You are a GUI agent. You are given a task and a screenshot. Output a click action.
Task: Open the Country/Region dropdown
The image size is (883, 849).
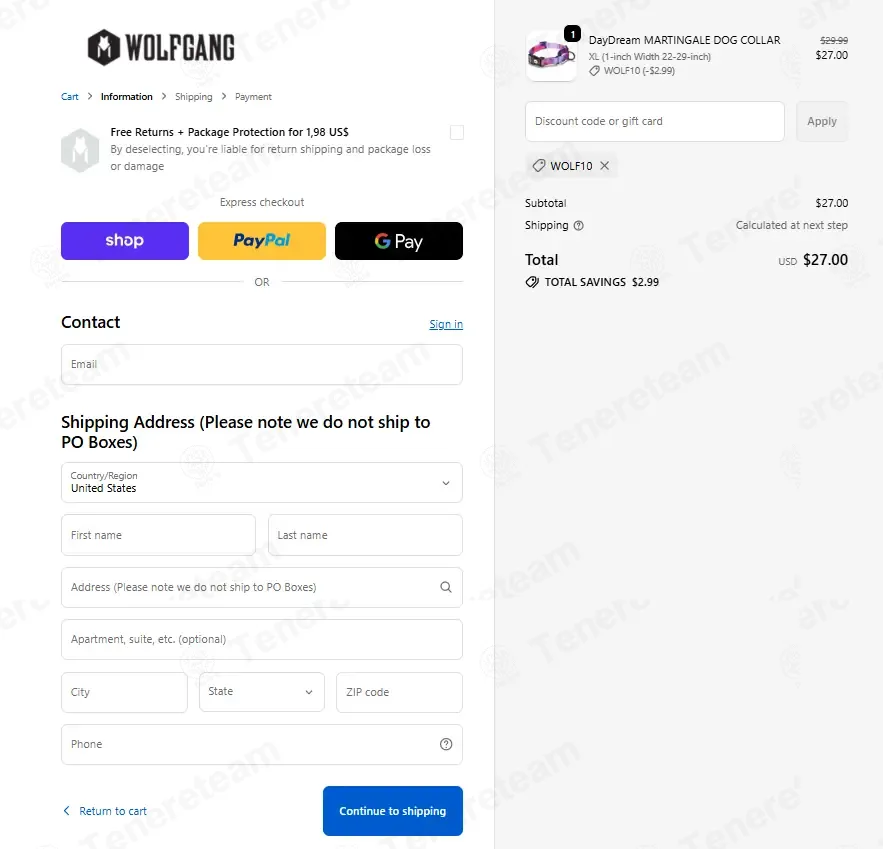click(262, 482)
